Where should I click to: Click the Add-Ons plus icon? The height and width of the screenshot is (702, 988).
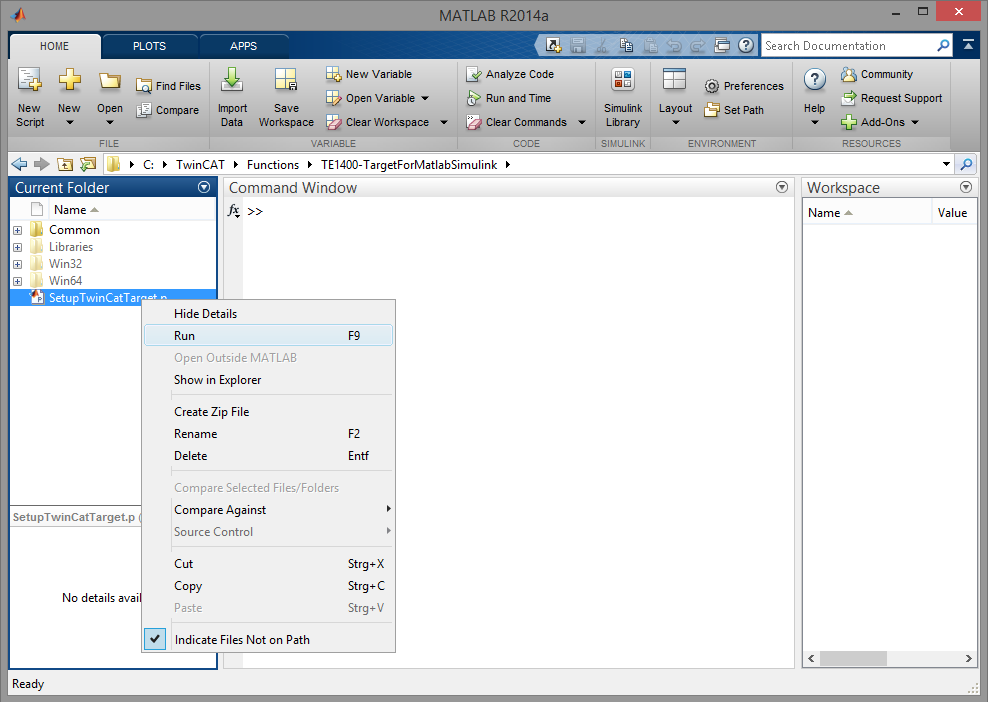[849, 122]
